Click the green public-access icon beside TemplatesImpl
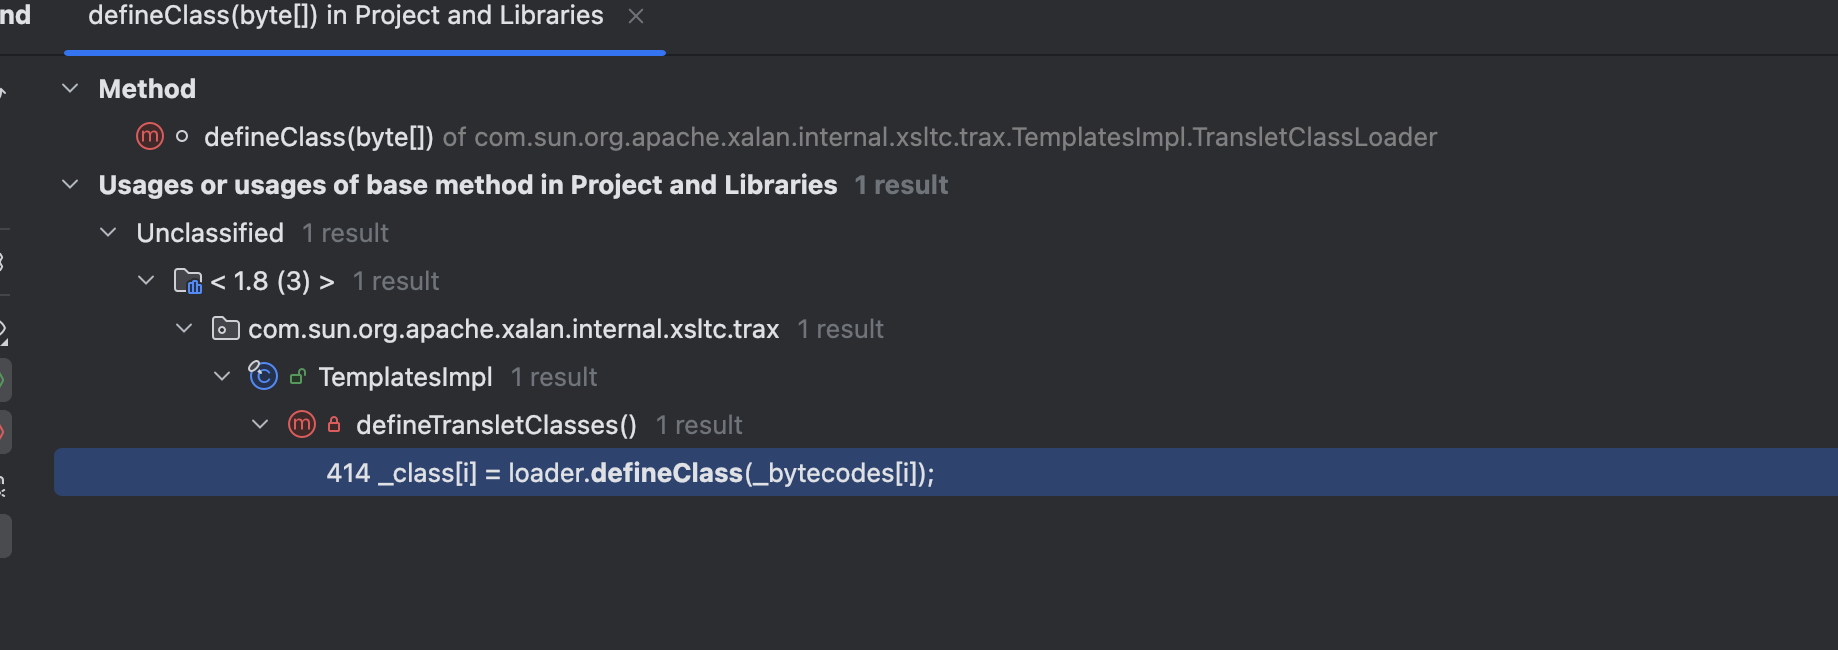The width and height of the screenshot is (1838, 650). [x=298, y=377]
